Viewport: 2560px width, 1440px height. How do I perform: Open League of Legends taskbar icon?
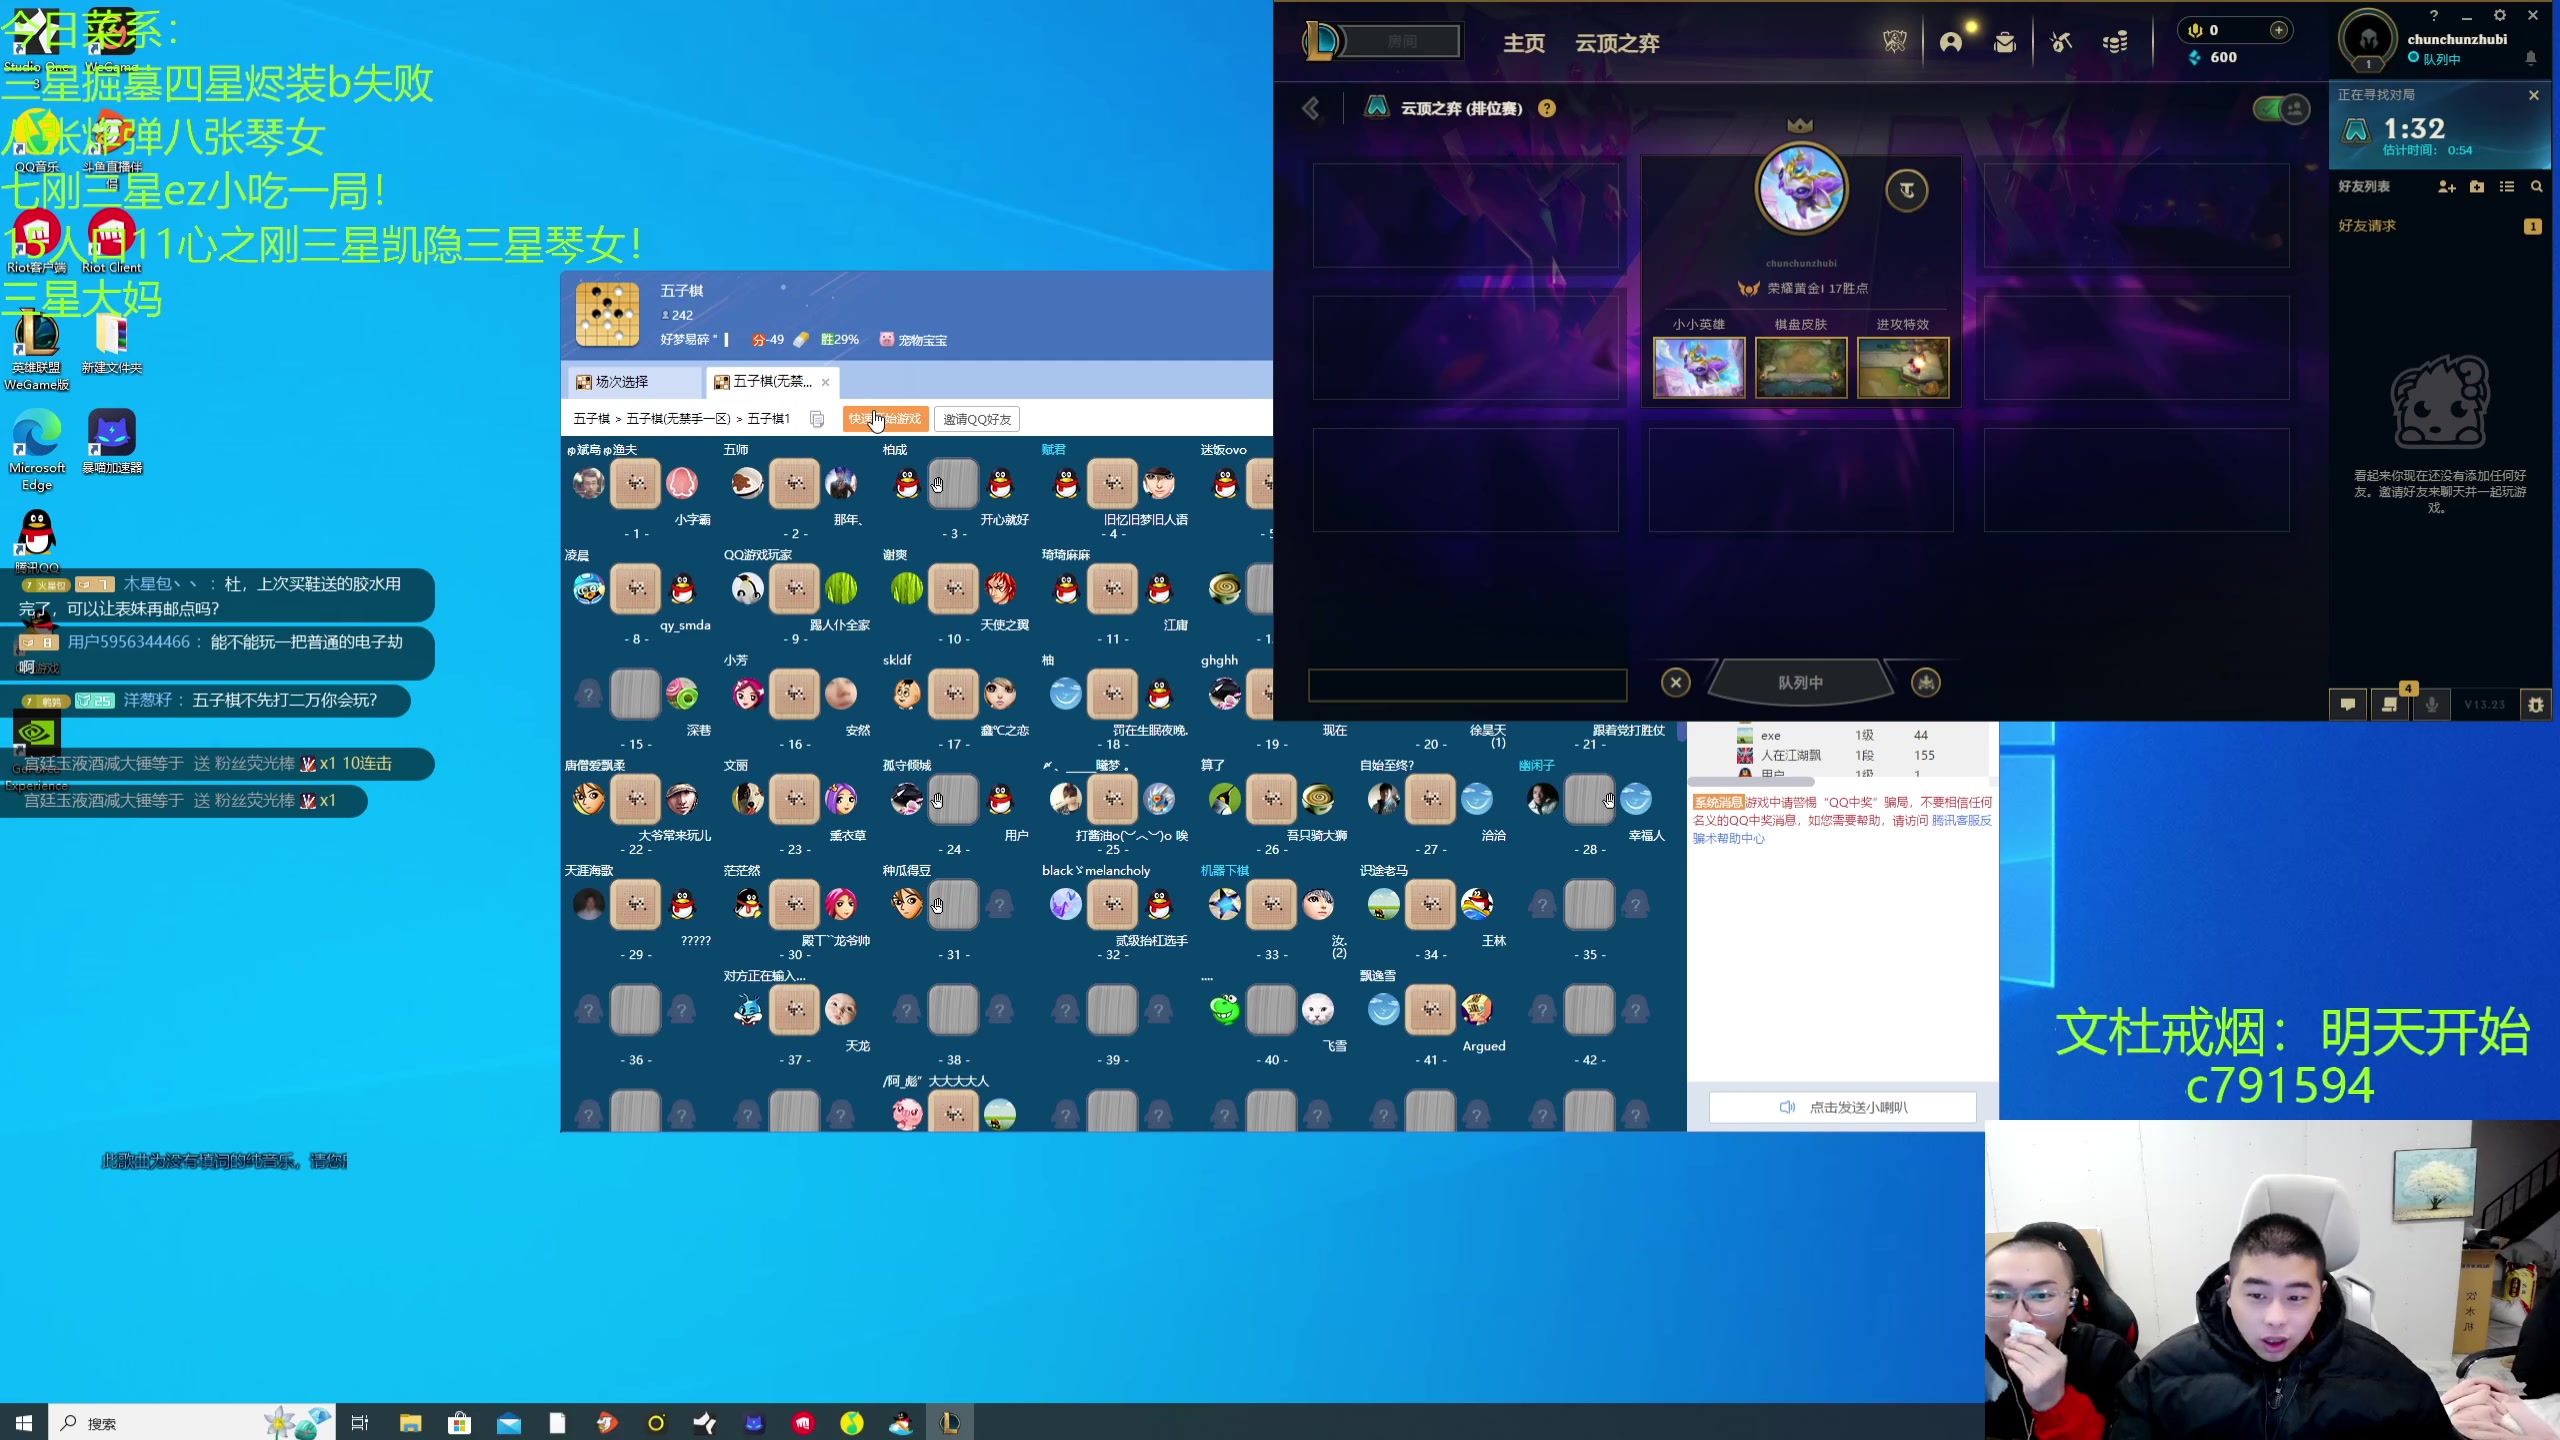click(x=949, y=1422)
